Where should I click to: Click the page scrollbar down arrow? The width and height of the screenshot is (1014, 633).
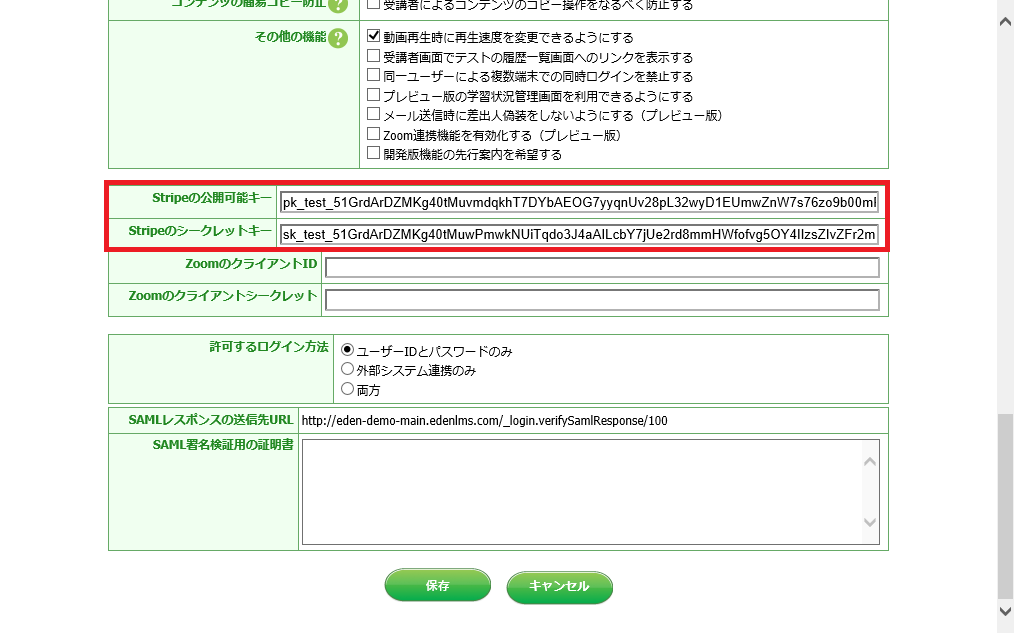click(x=1006, y=611)
